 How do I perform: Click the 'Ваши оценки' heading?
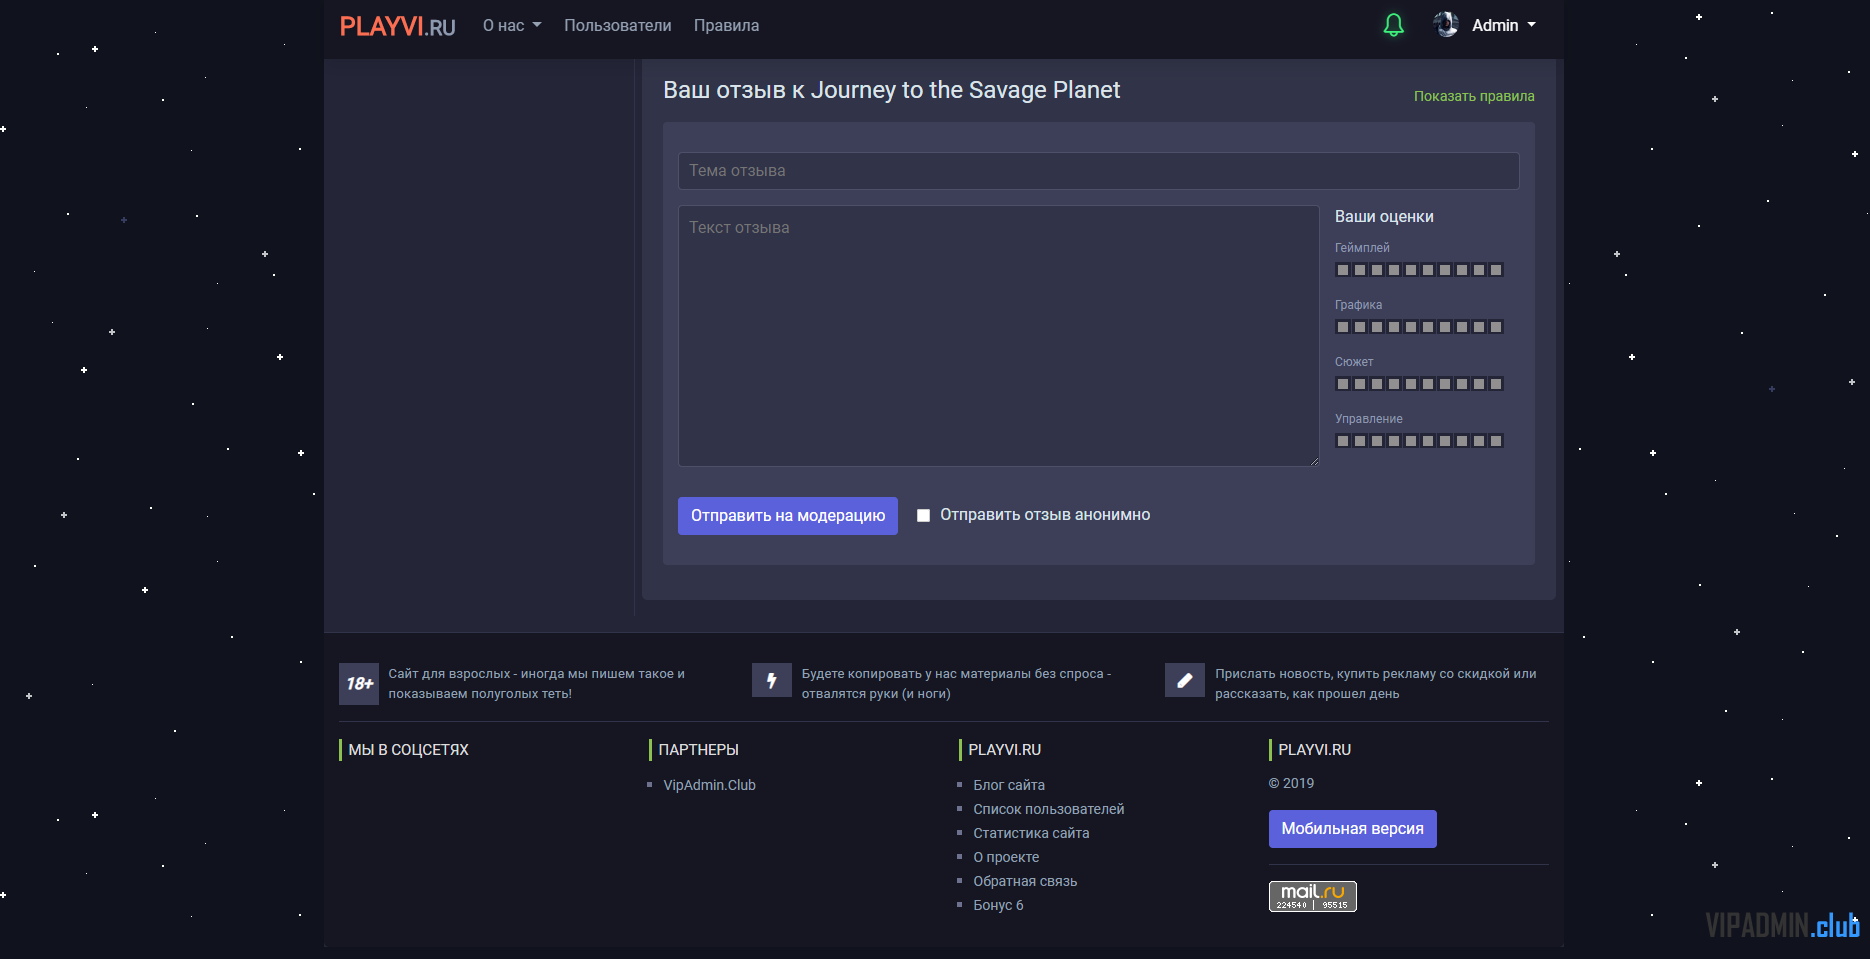1384,217
